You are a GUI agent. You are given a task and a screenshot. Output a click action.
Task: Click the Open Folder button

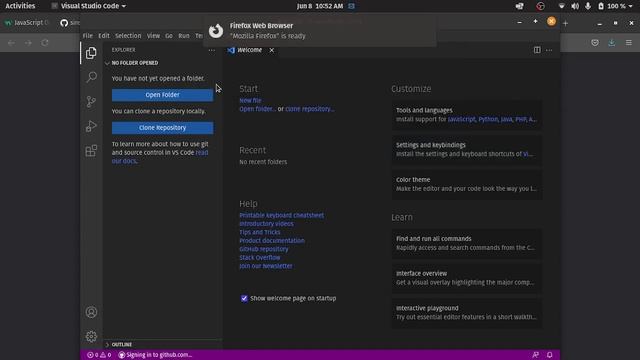162,95
